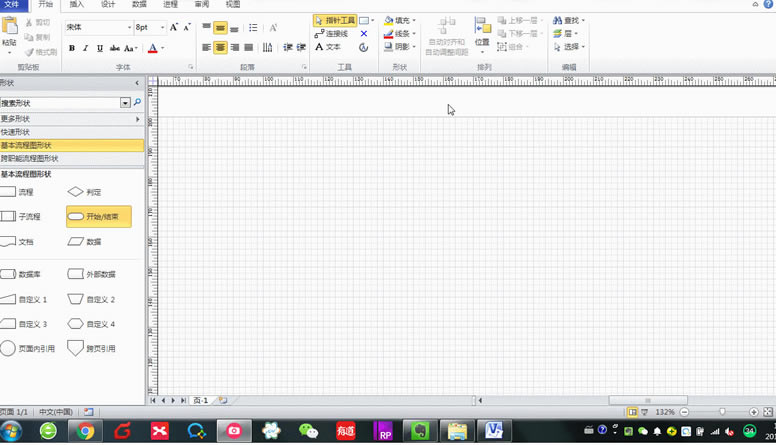The image size is (776, 445).
Task: Toggle Underline formatting
Action: 100,48
